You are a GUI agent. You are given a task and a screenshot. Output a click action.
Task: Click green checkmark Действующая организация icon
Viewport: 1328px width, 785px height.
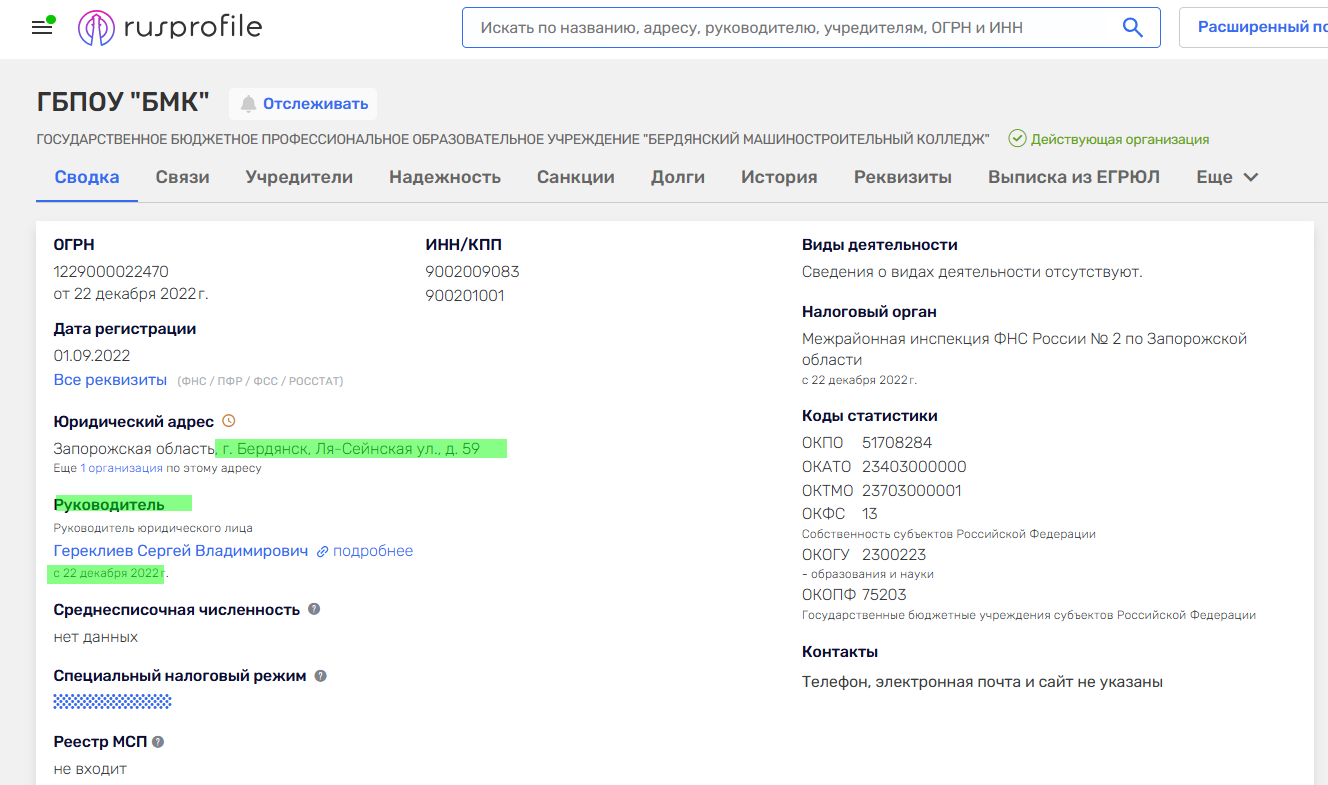tap(1017, 139)
